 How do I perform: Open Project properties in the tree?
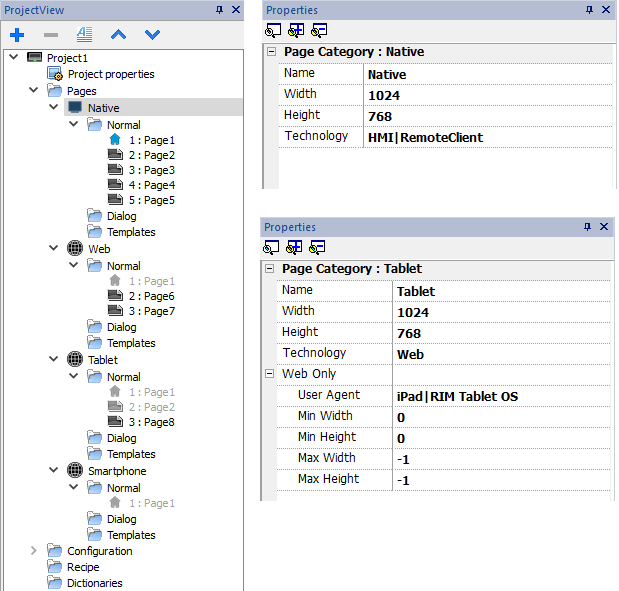pos(110,74)
